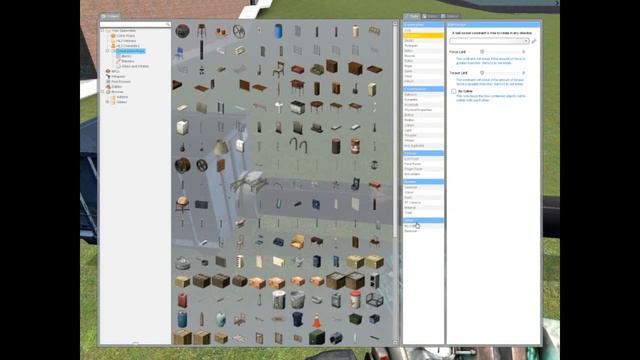640x360 pixels.
Task: Click the prop list vertical scrollbar
Action: [x=395, y=183]
